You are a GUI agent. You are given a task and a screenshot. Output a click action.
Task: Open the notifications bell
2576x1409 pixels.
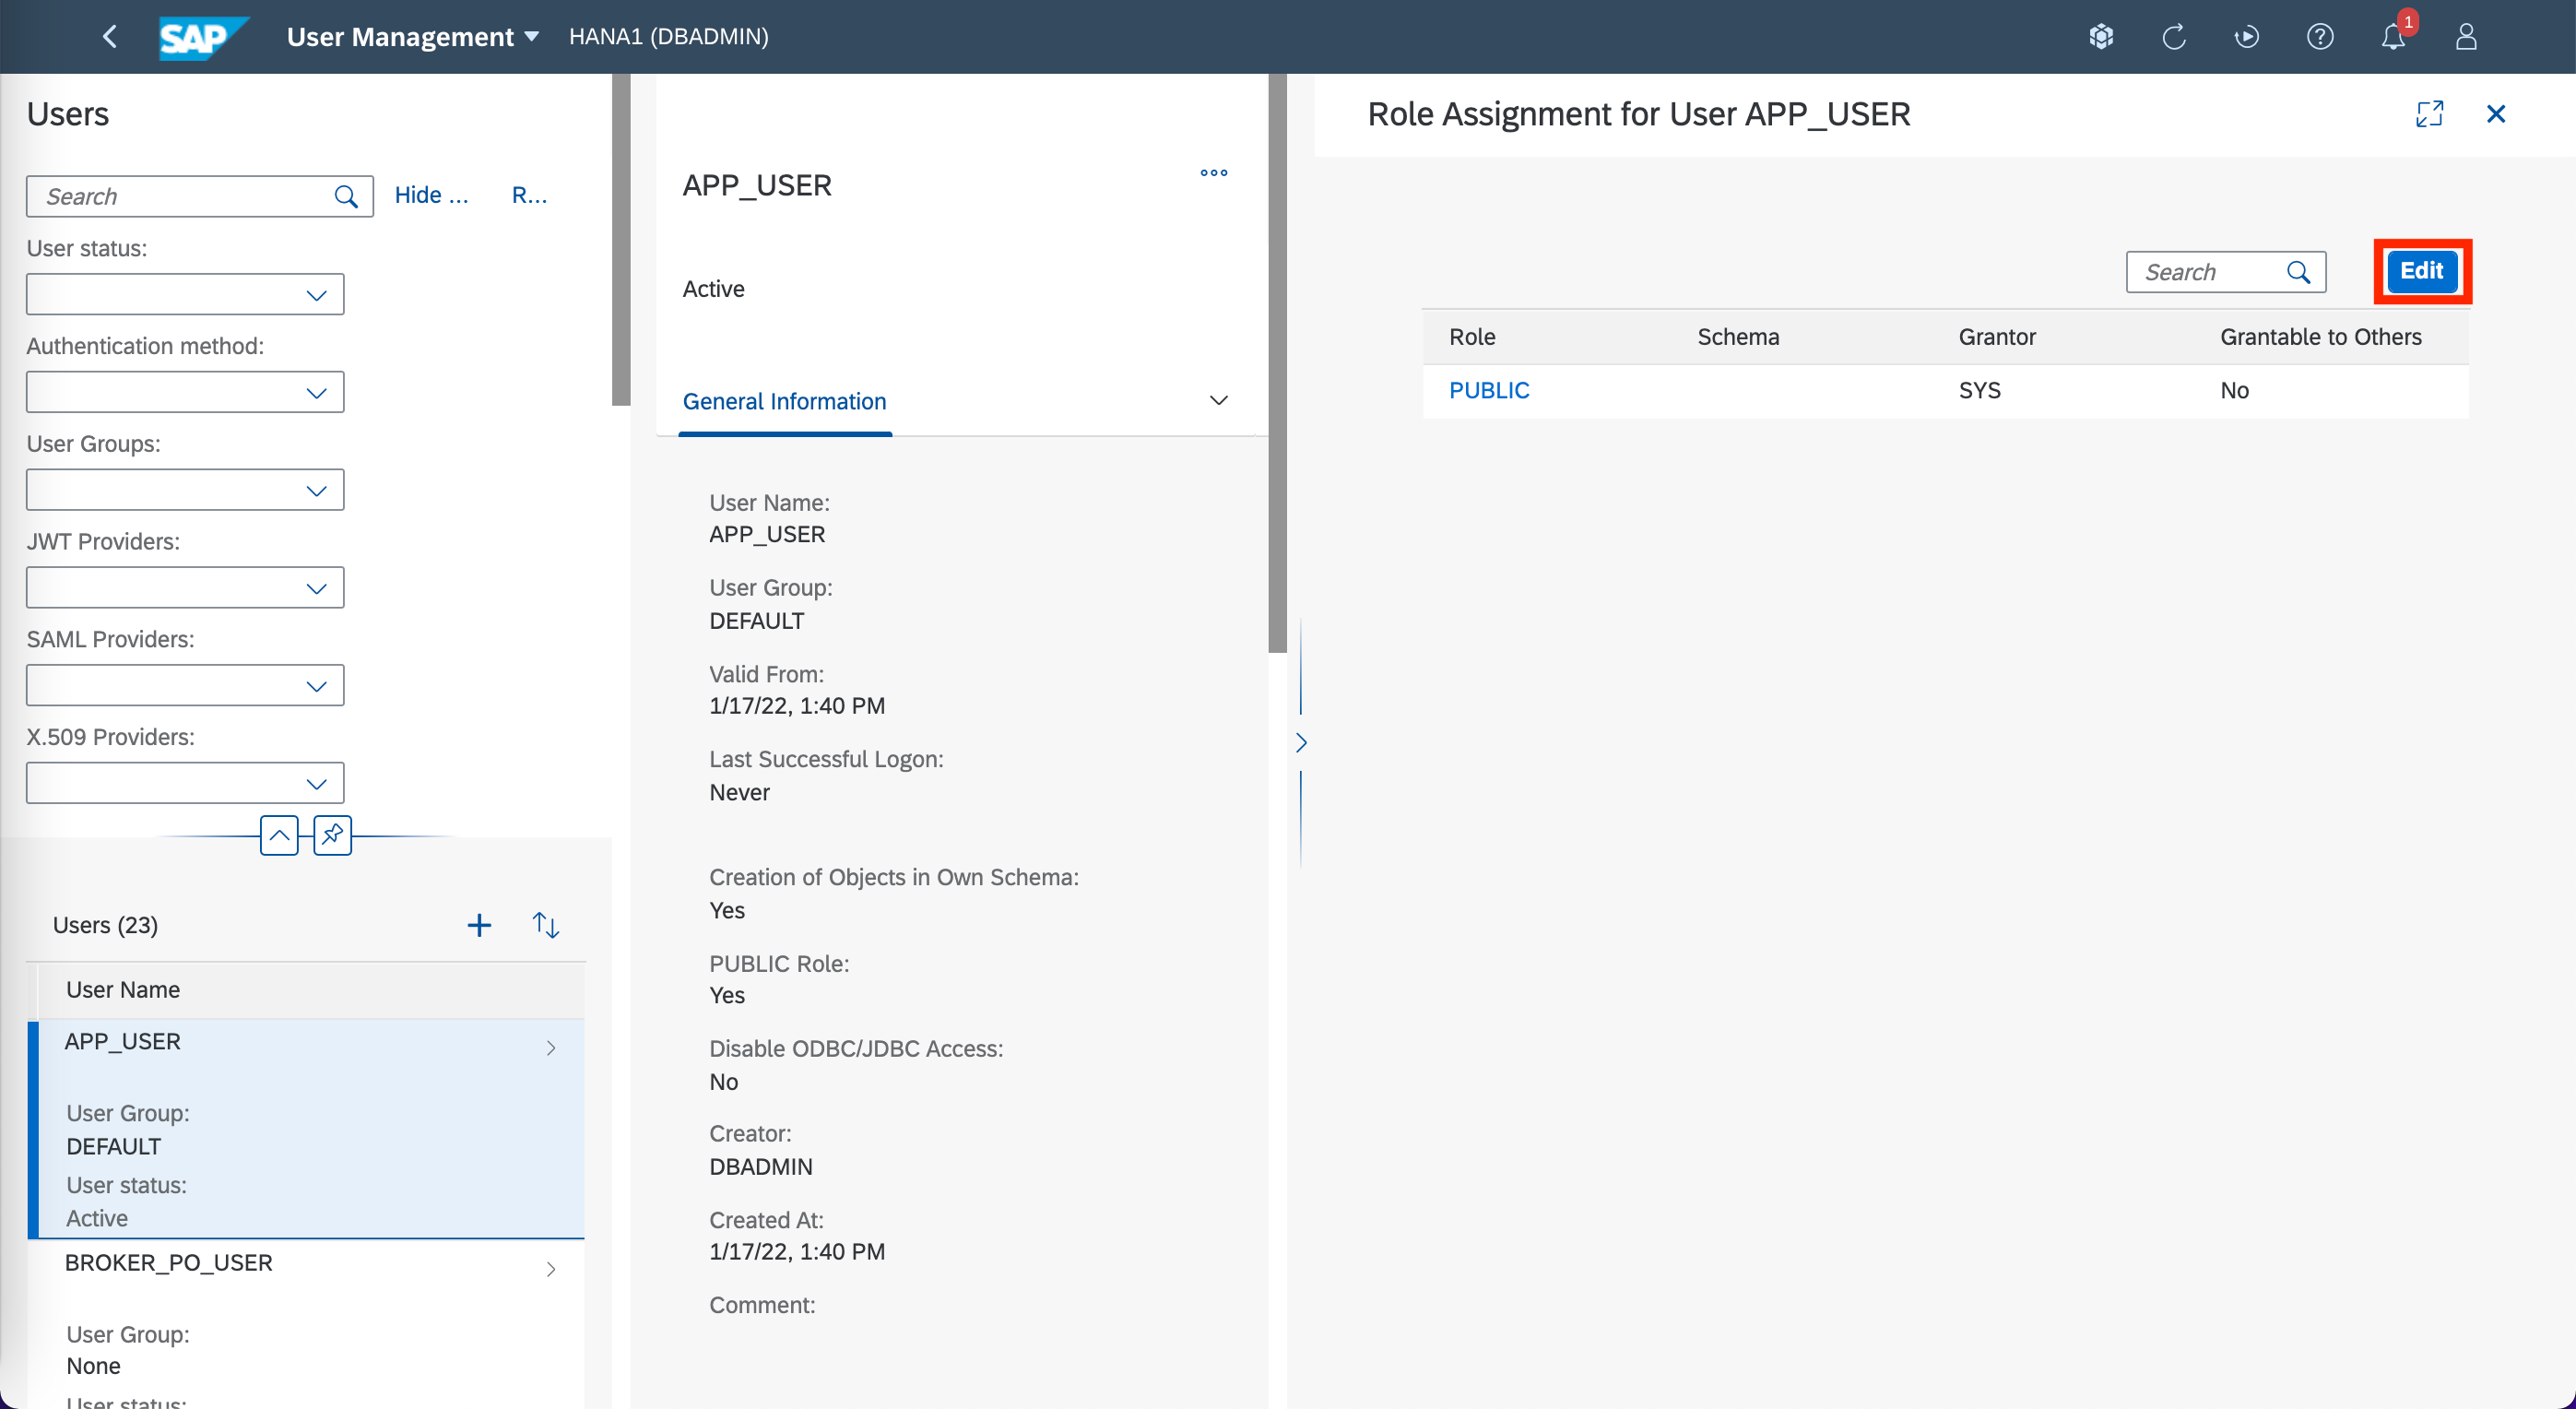(x=2392, y=37)
